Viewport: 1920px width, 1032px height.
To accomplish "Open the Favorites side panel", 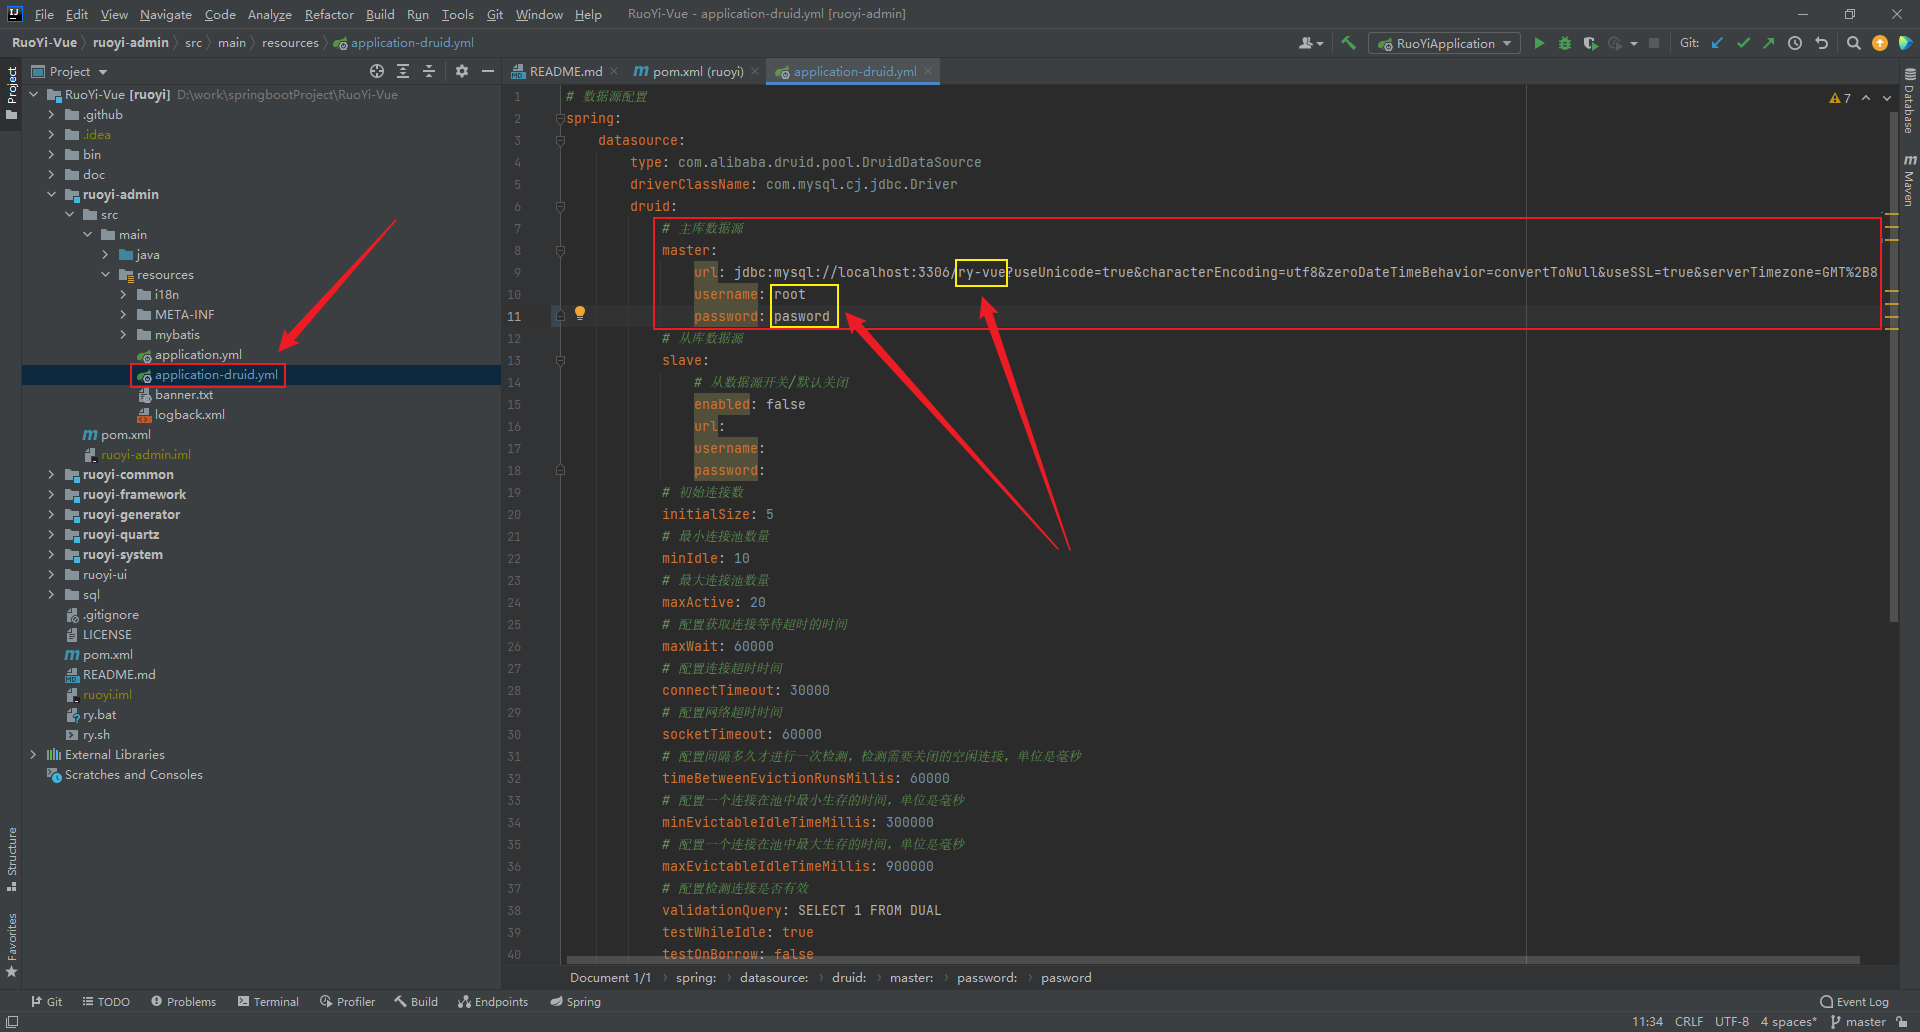I will tap(12, 945).
